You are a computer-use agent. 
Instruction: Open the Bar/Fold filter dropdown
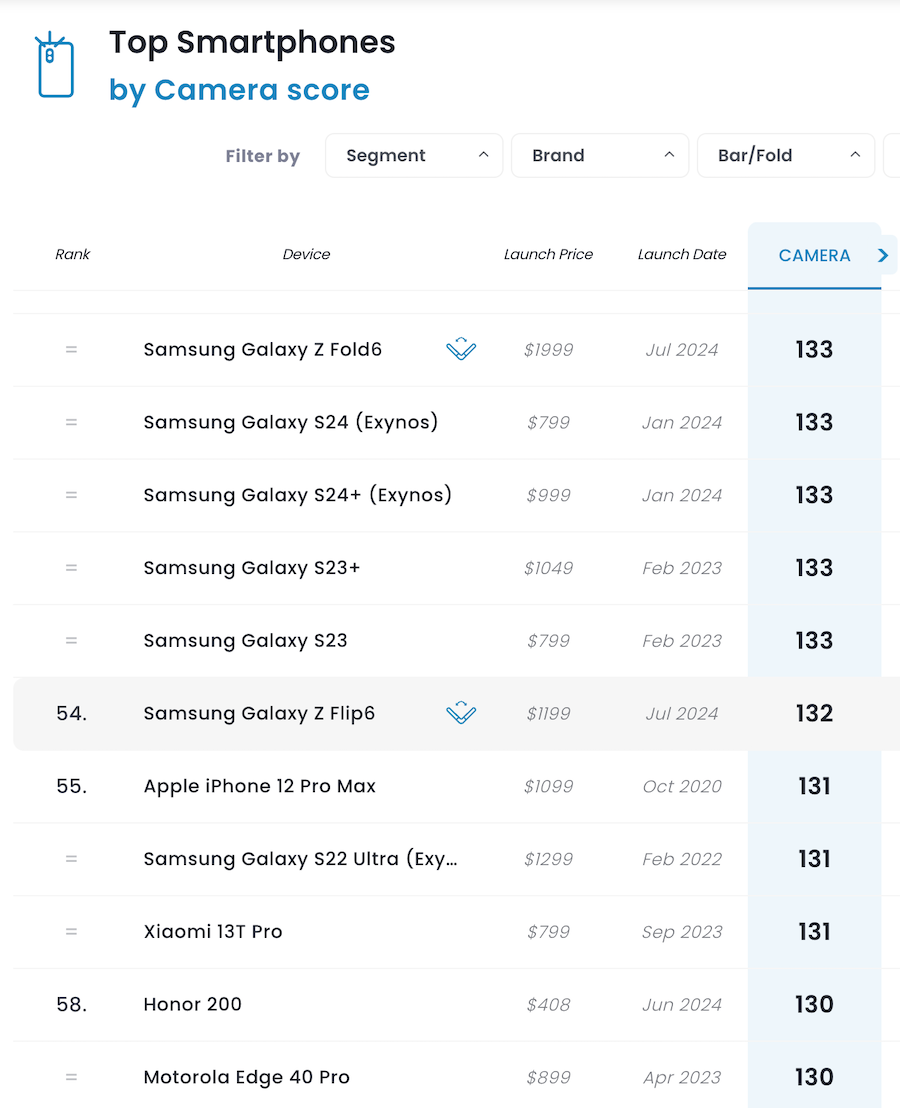[x=785, y=156]
